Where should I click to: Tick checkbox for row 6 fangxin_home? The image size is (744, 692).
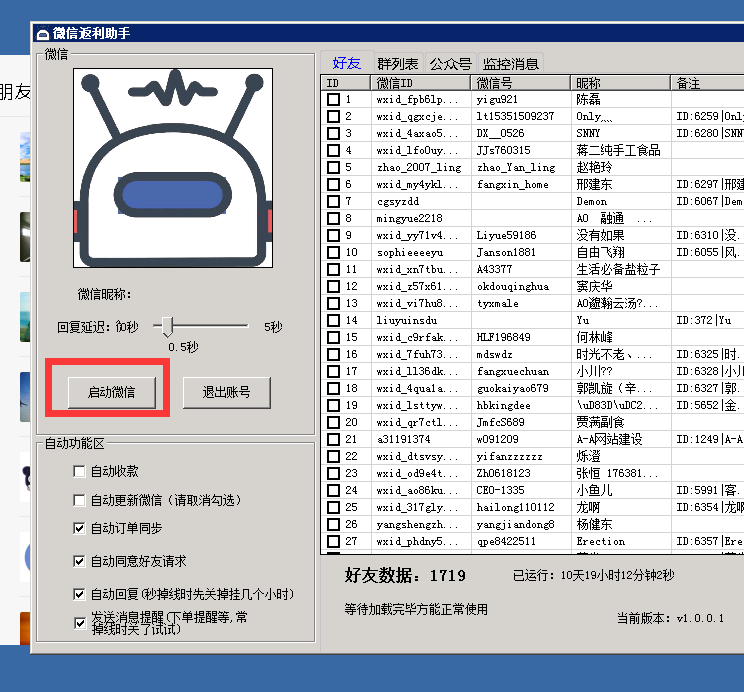(334, 184)
